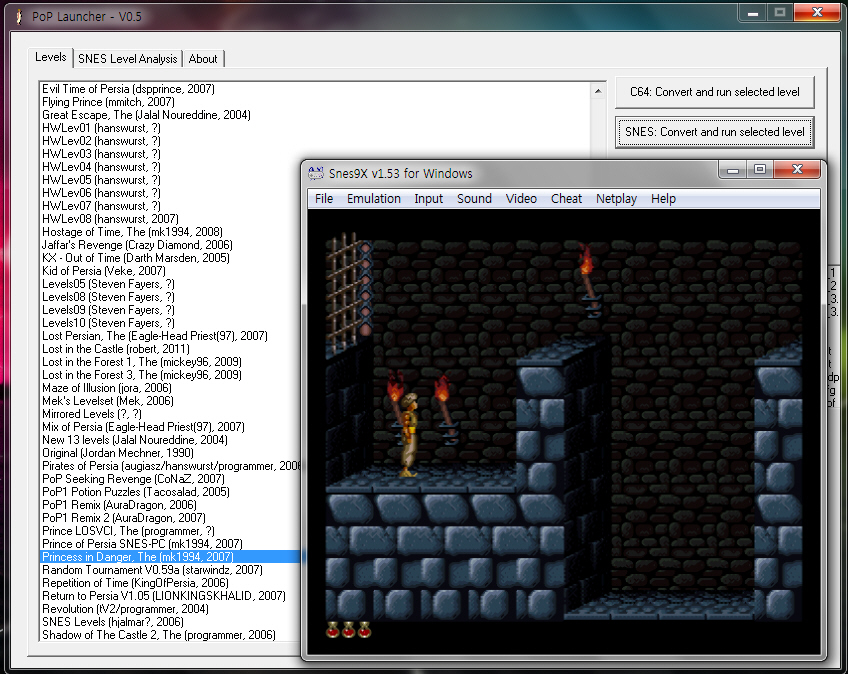Select Original (Jordan Mechner, 1990) level
The height and width of the screenshot is (674, 848).
118,453
